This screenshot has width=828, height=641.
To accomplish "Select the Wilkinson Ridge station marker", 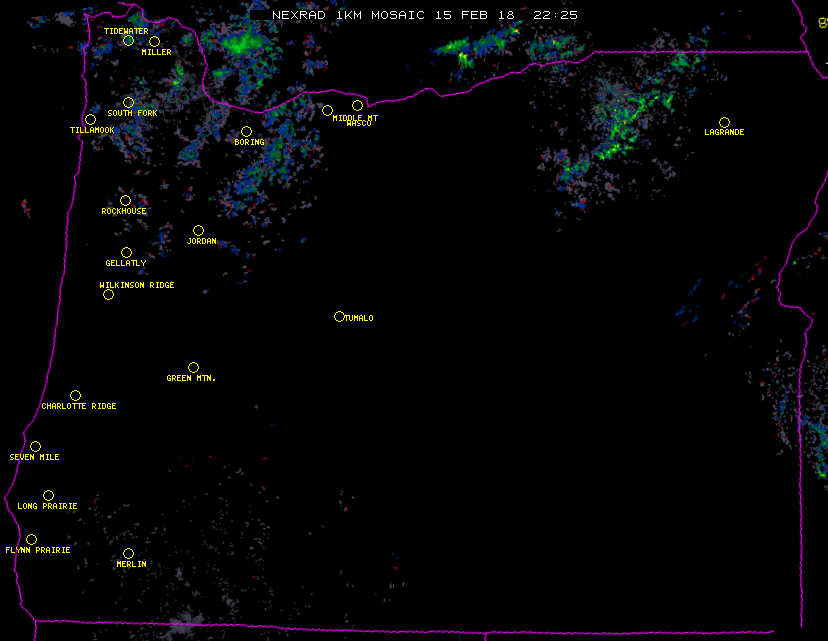I will 108,295.
